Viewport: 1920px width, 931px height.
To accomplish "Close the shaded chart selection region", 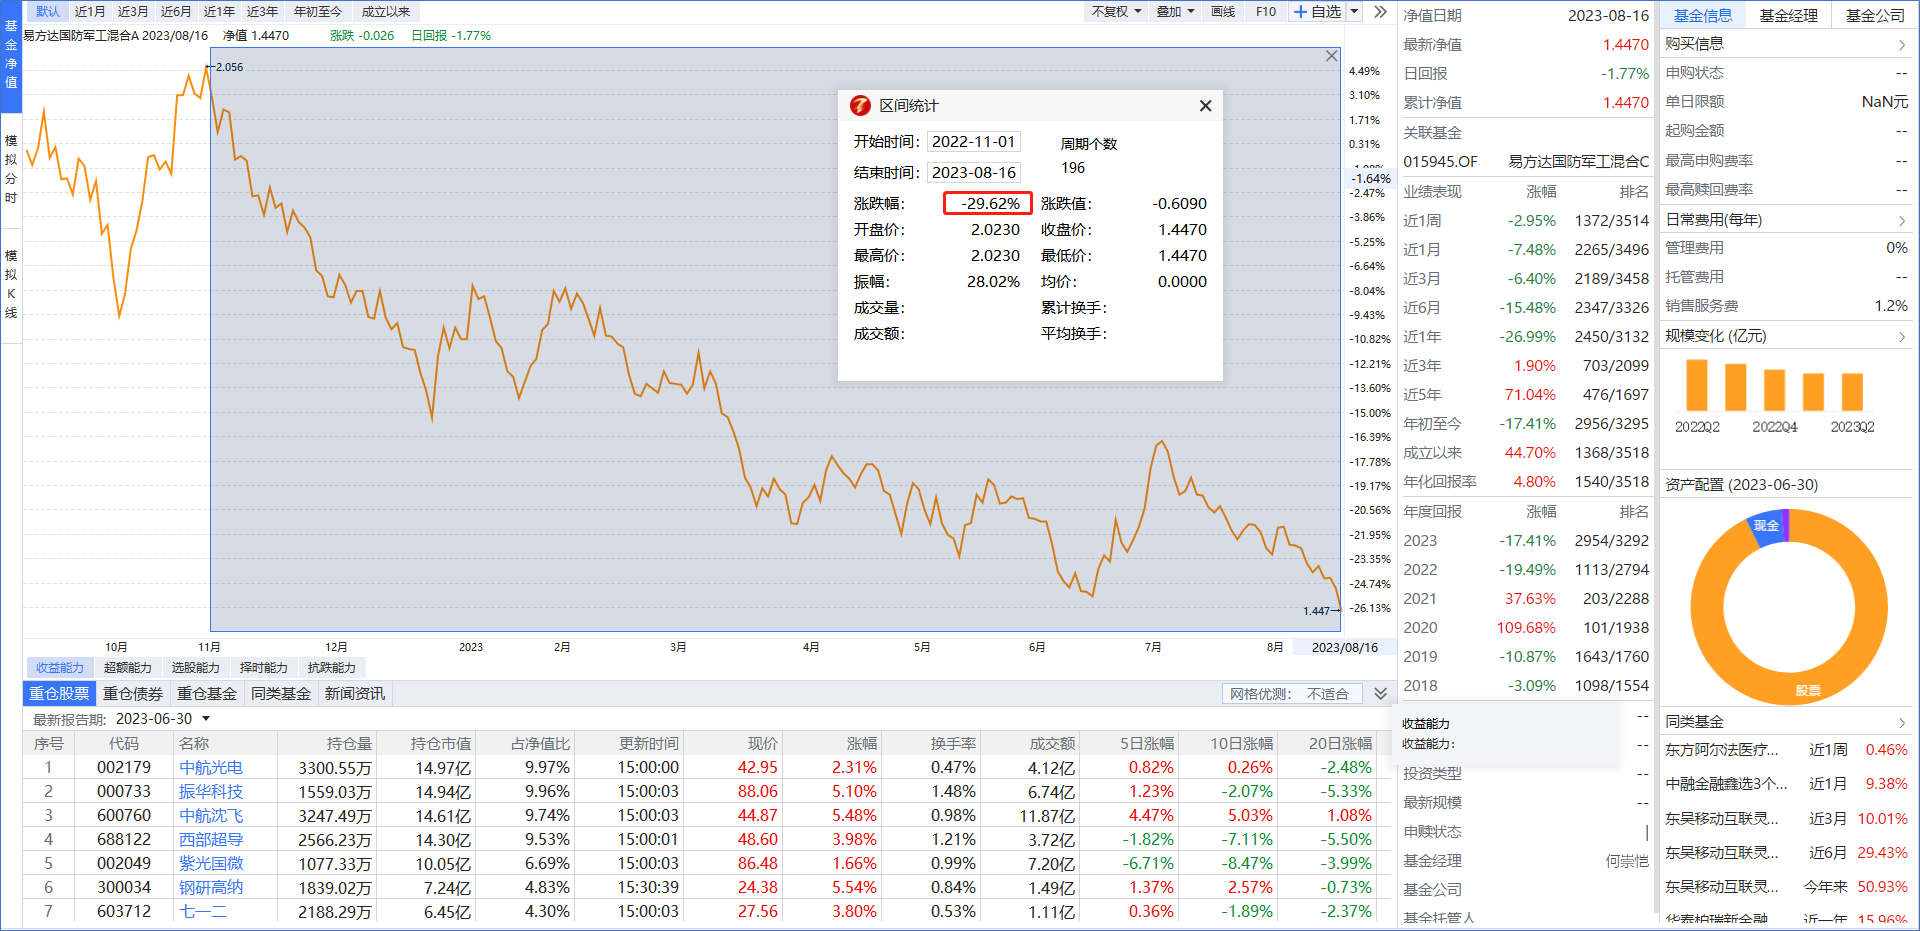I will coord(1331,56).
